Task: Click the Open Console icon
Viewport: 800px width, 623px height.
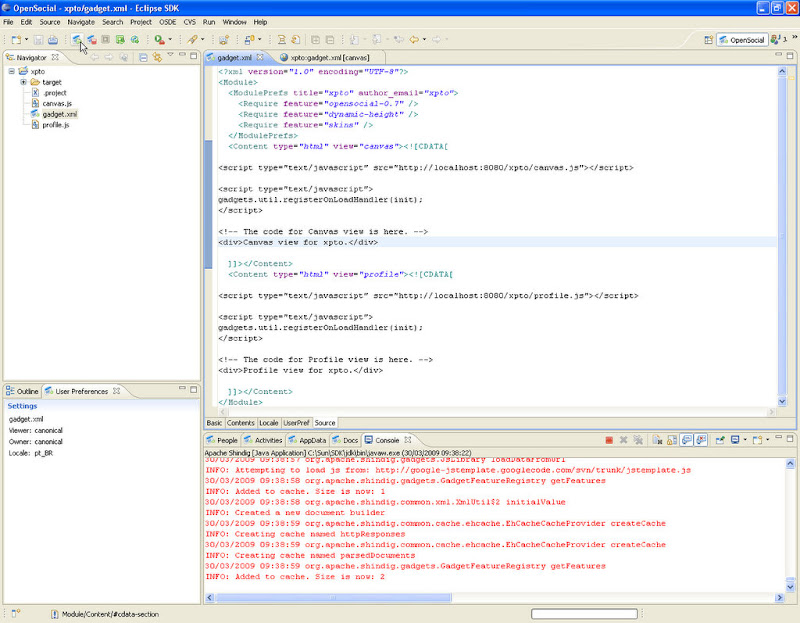Action: tap(757, 440)
